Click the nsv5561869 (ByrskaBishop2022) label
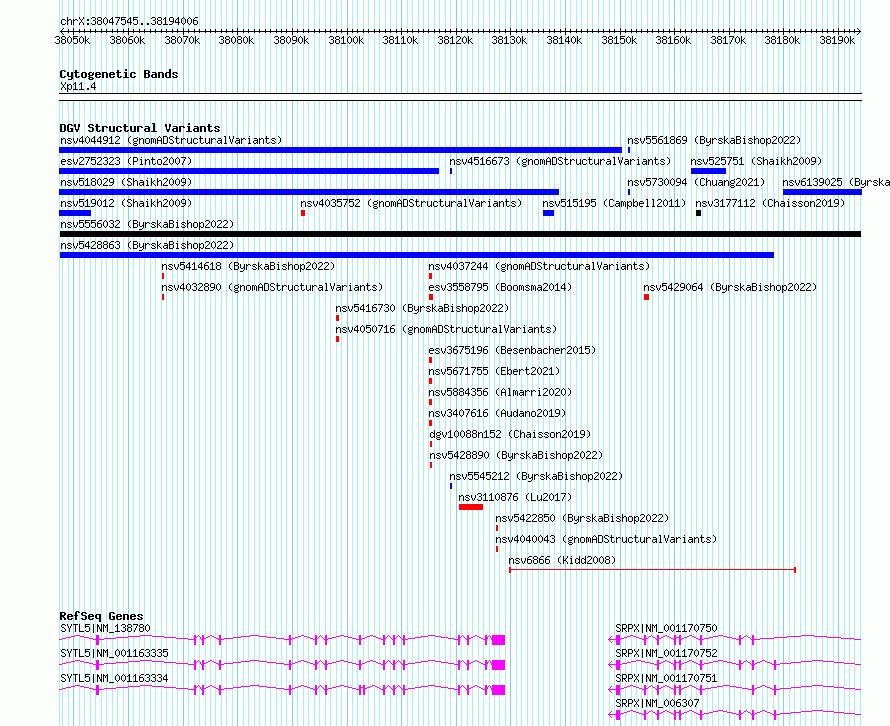The width and height of the screenshot is (890, 726). pos(714,140)
